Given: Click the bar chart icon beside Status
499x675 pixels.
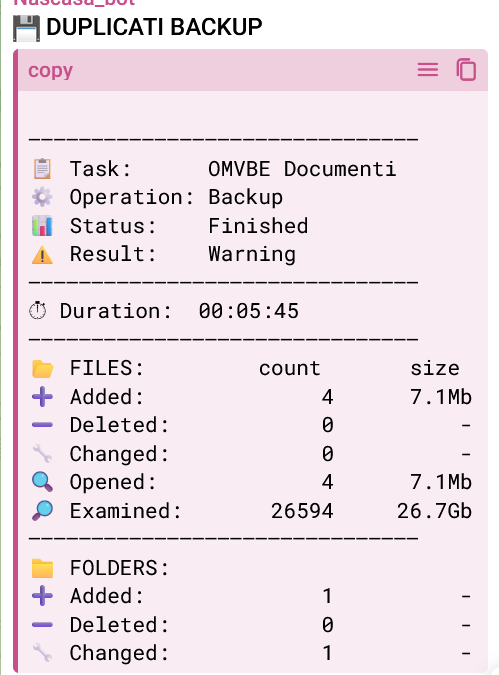Looking at the screenshot, I should coord(42,226).
